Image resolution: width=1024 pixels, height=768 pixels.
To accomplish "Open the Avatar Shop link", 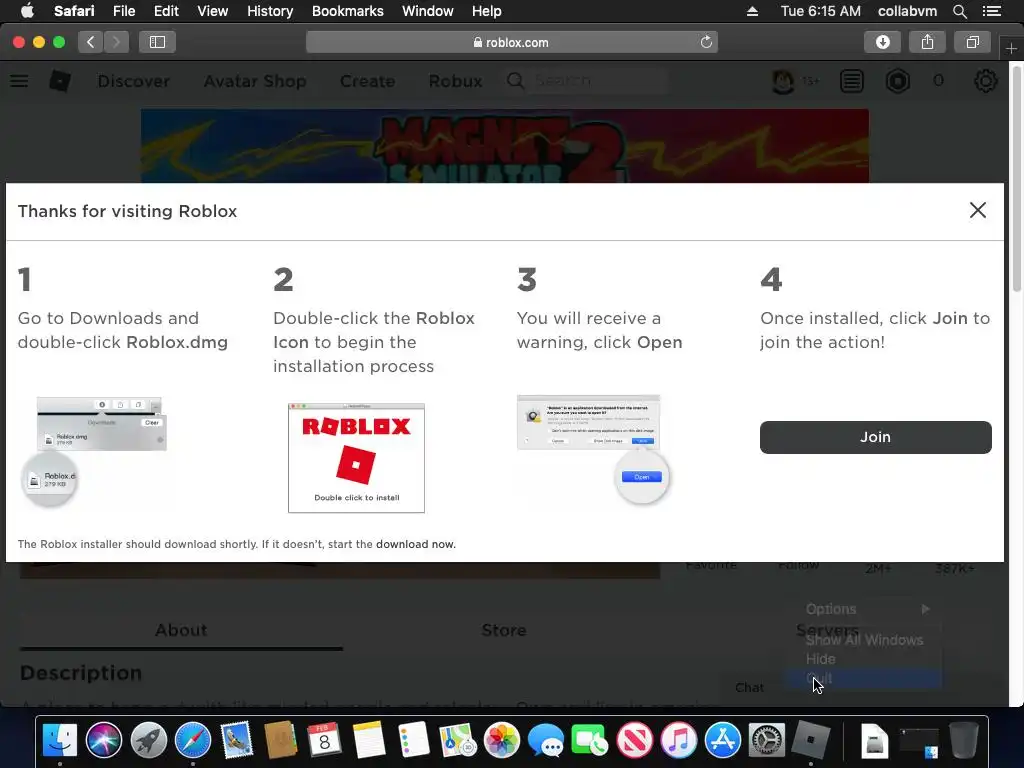I will (x=255, y=81).
